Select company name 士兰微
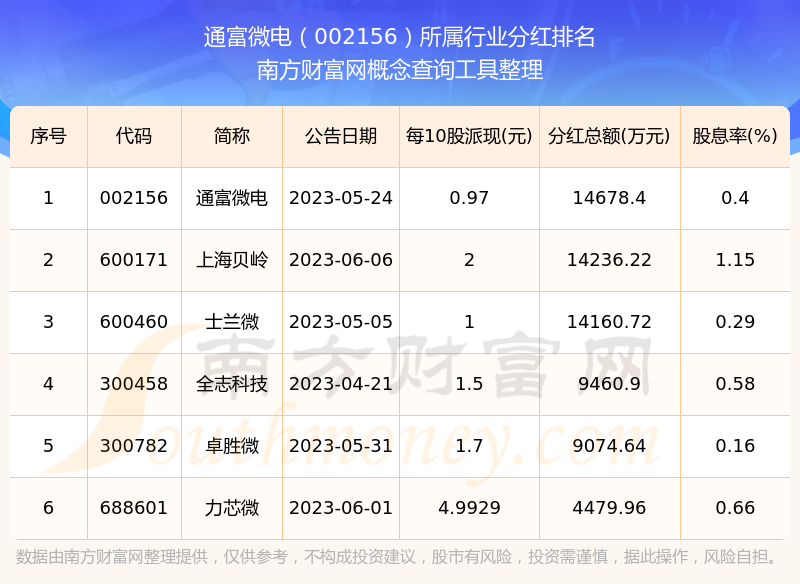The image size is (800, 584). pyautogui.click(x=232, y=322)
